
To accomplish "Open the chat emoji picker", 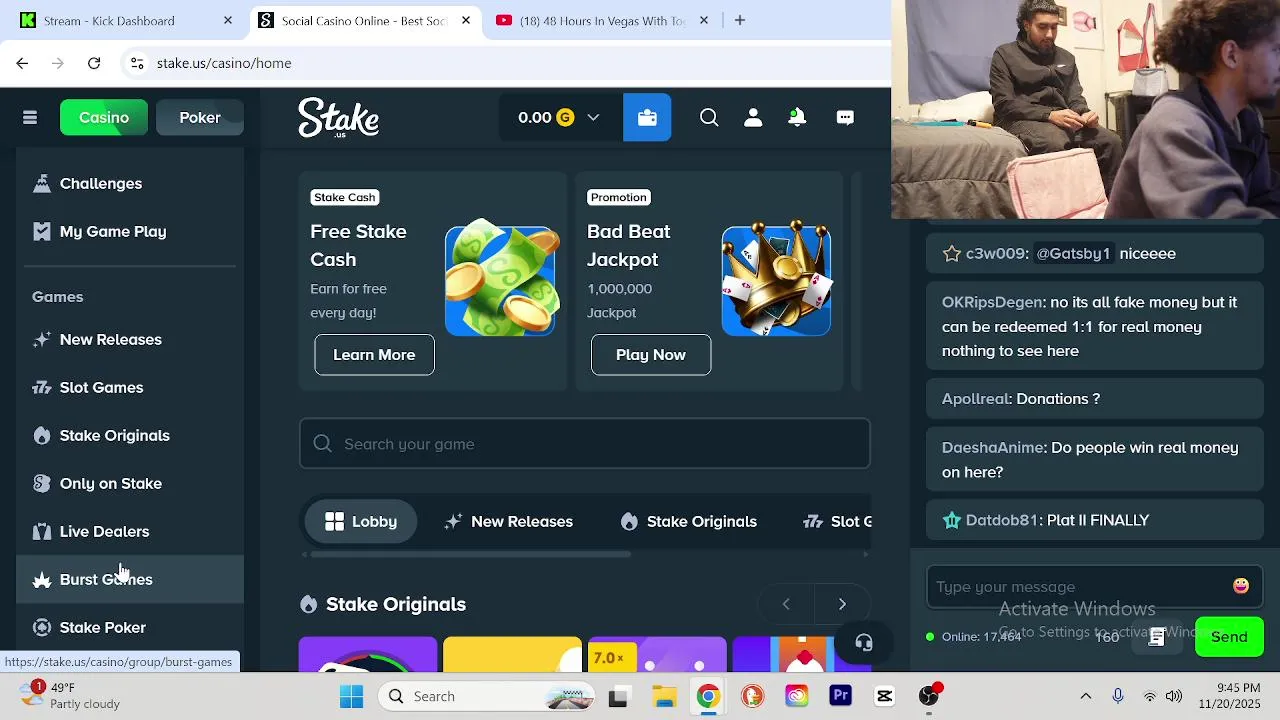I will point(1241,586).
